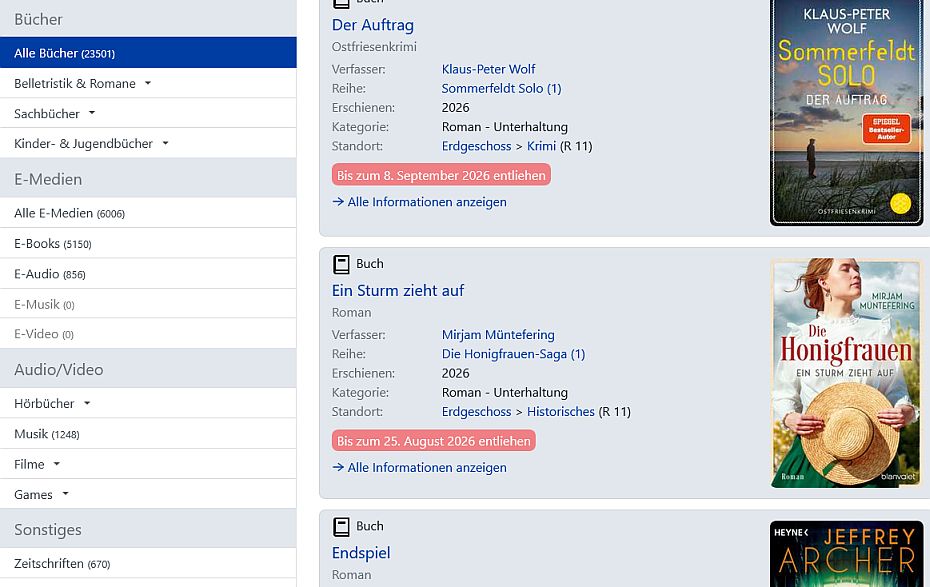930x587 pixels.
Task: Select E-Musik (0) entry
Action: click(148, 304)
